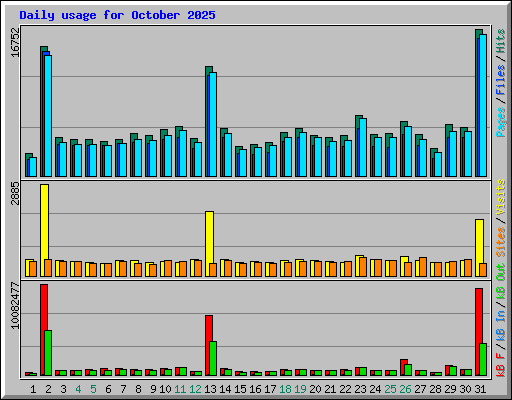Click the y-axis value 10082477

click(x=15, y=305)
